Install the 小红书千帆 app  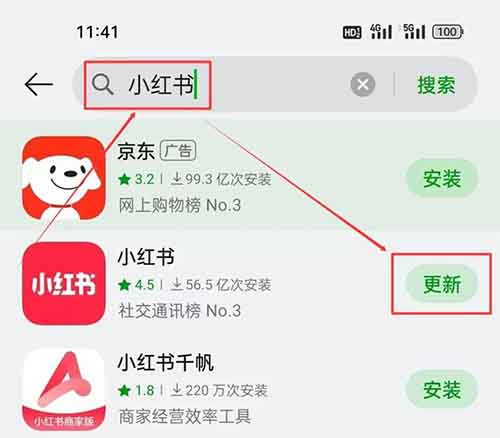(x=442, y=389)
